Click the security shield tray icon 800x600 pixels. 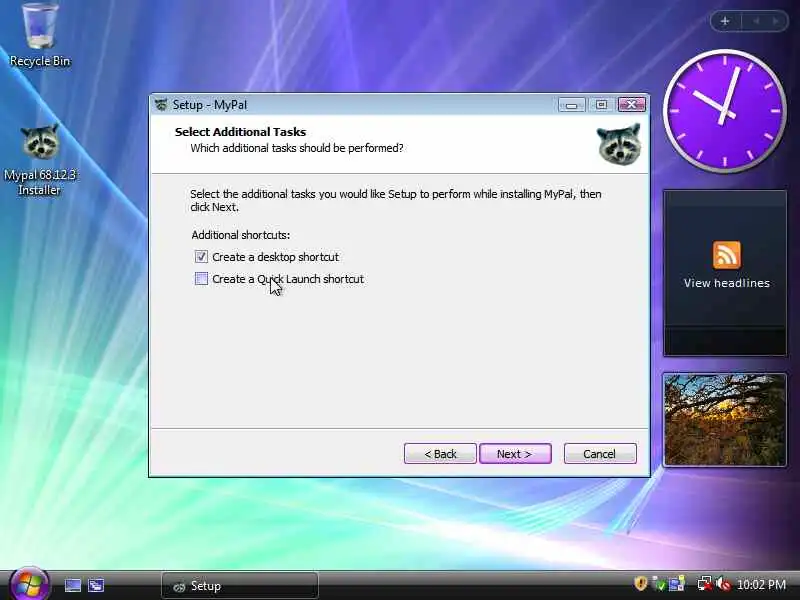(640, 583)
